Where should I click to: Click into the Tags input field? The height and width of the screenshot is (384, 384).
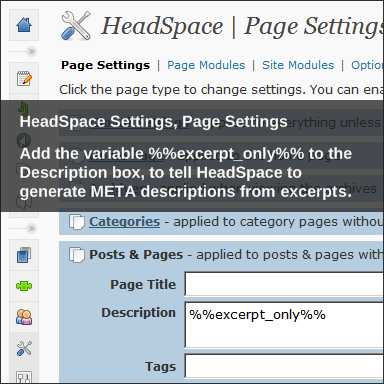pos(284,366)
